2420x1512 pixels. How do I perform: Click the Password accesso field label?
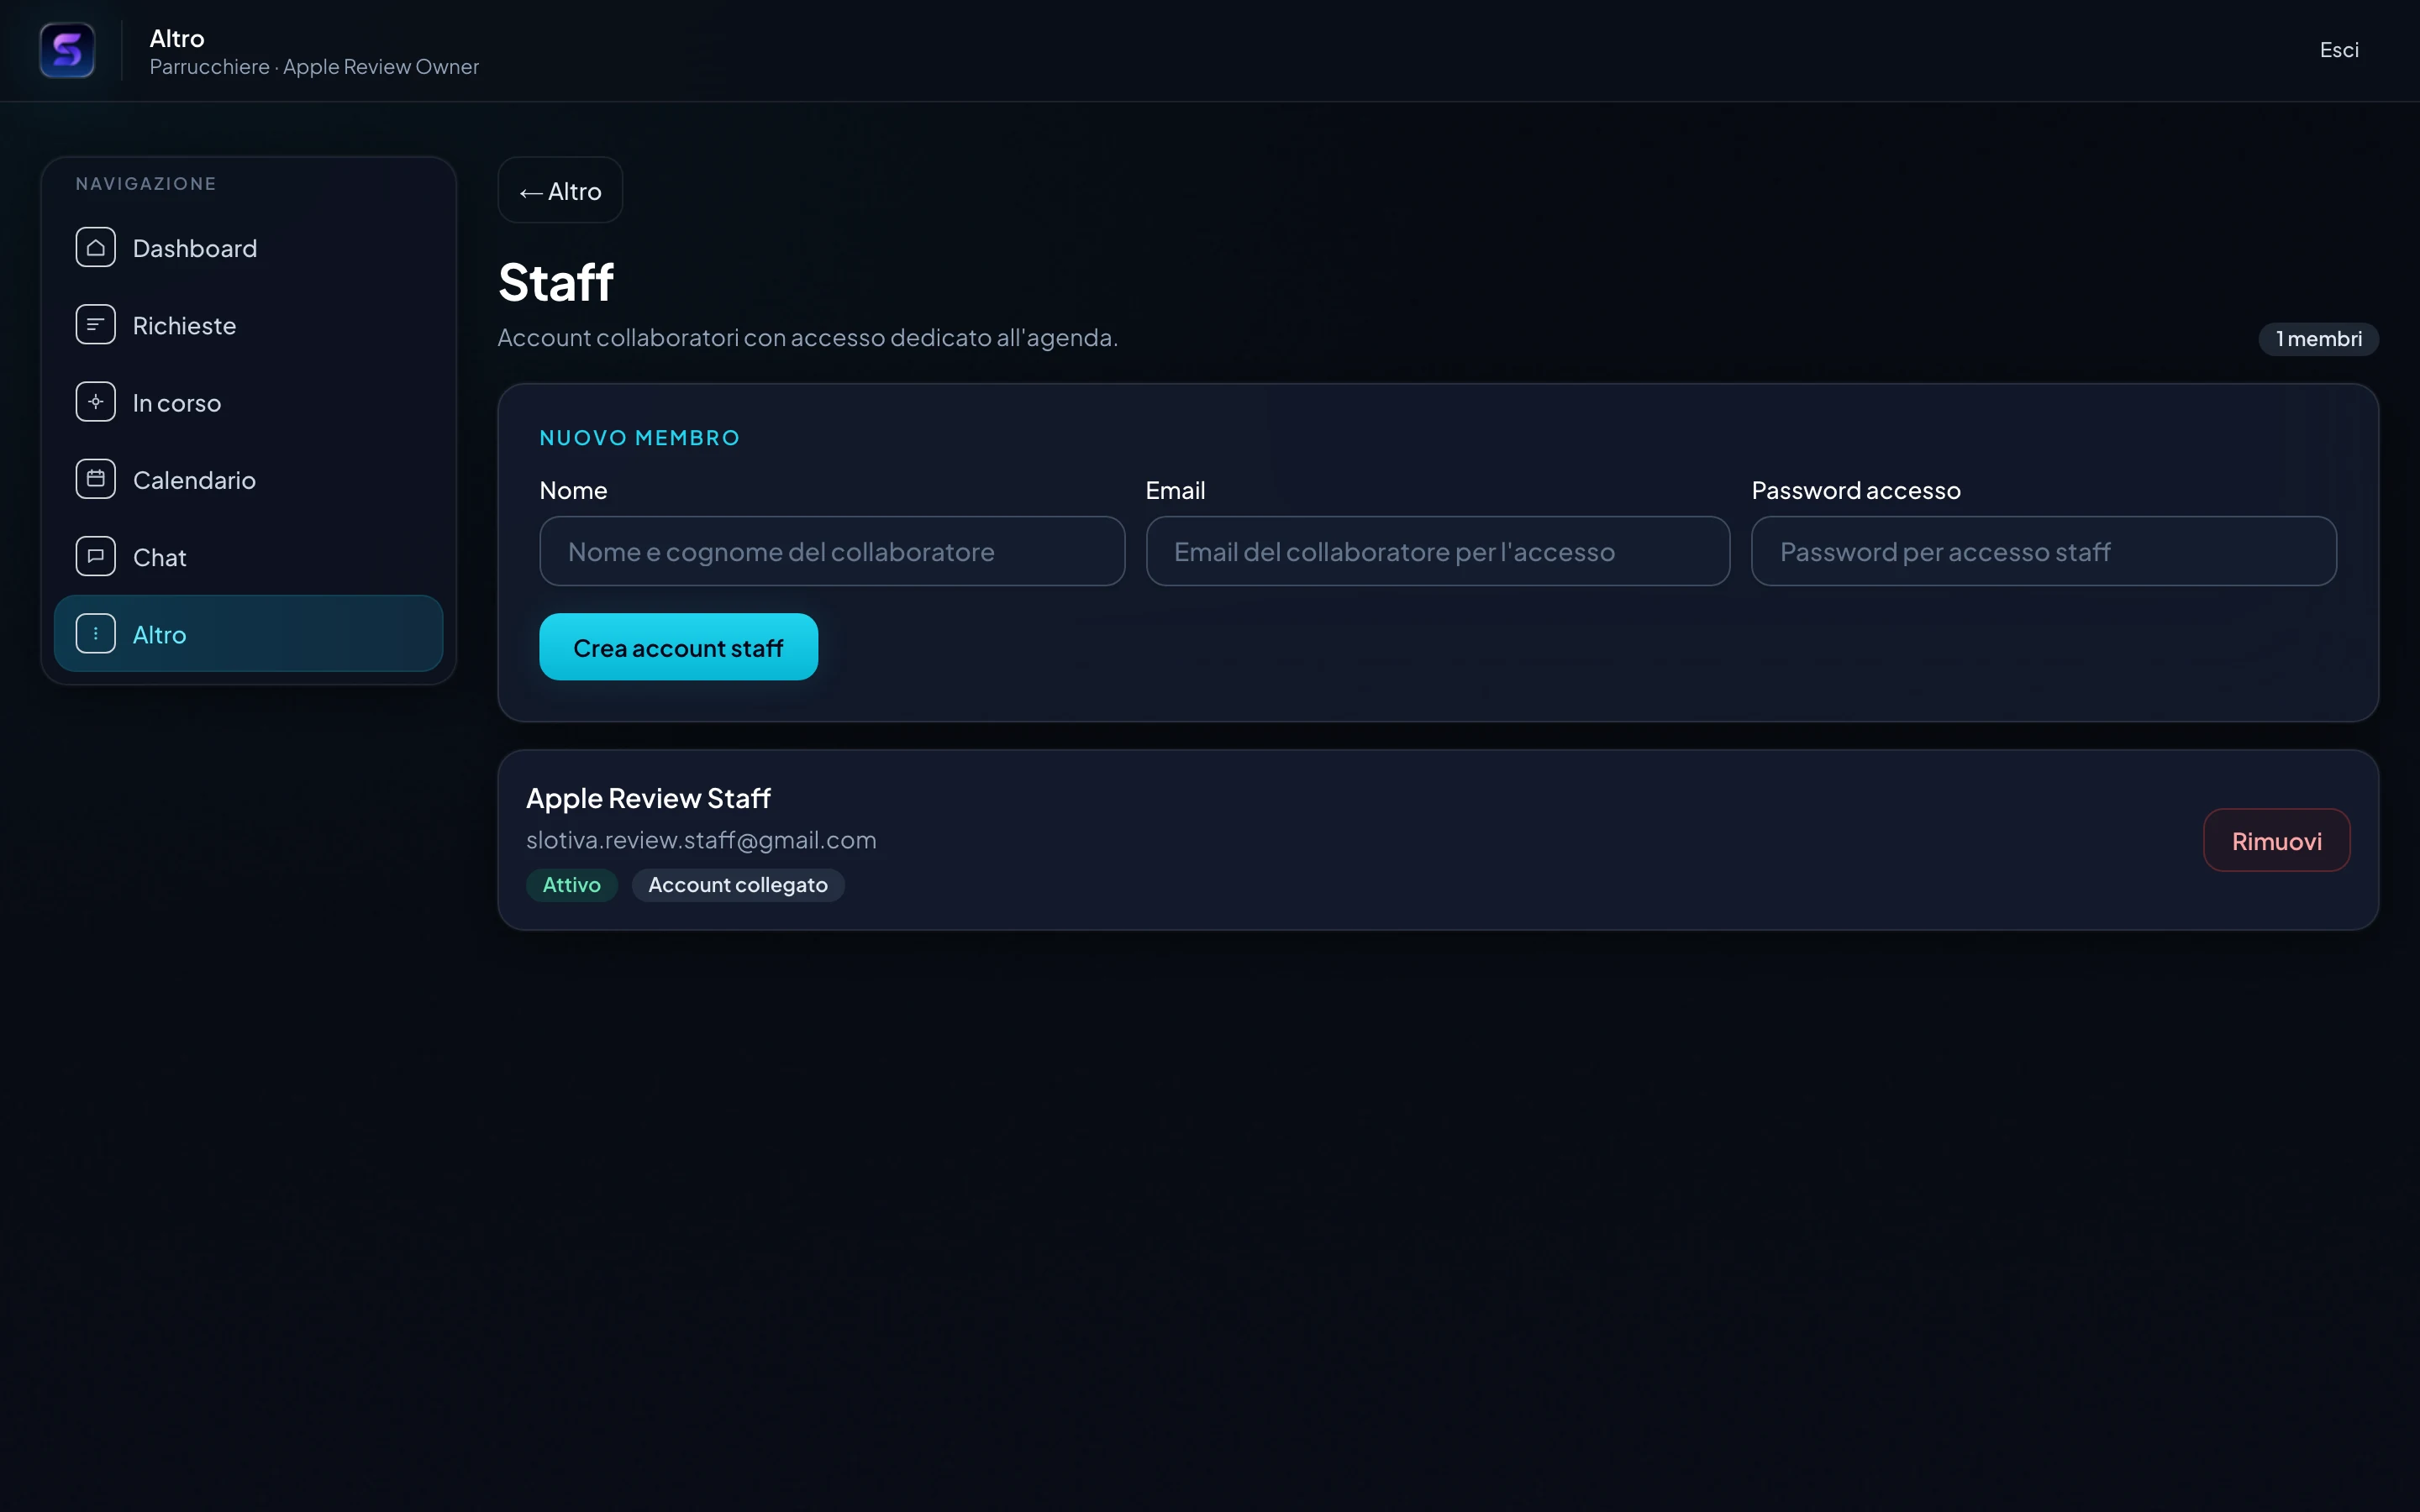click(x=1856, y=490)
